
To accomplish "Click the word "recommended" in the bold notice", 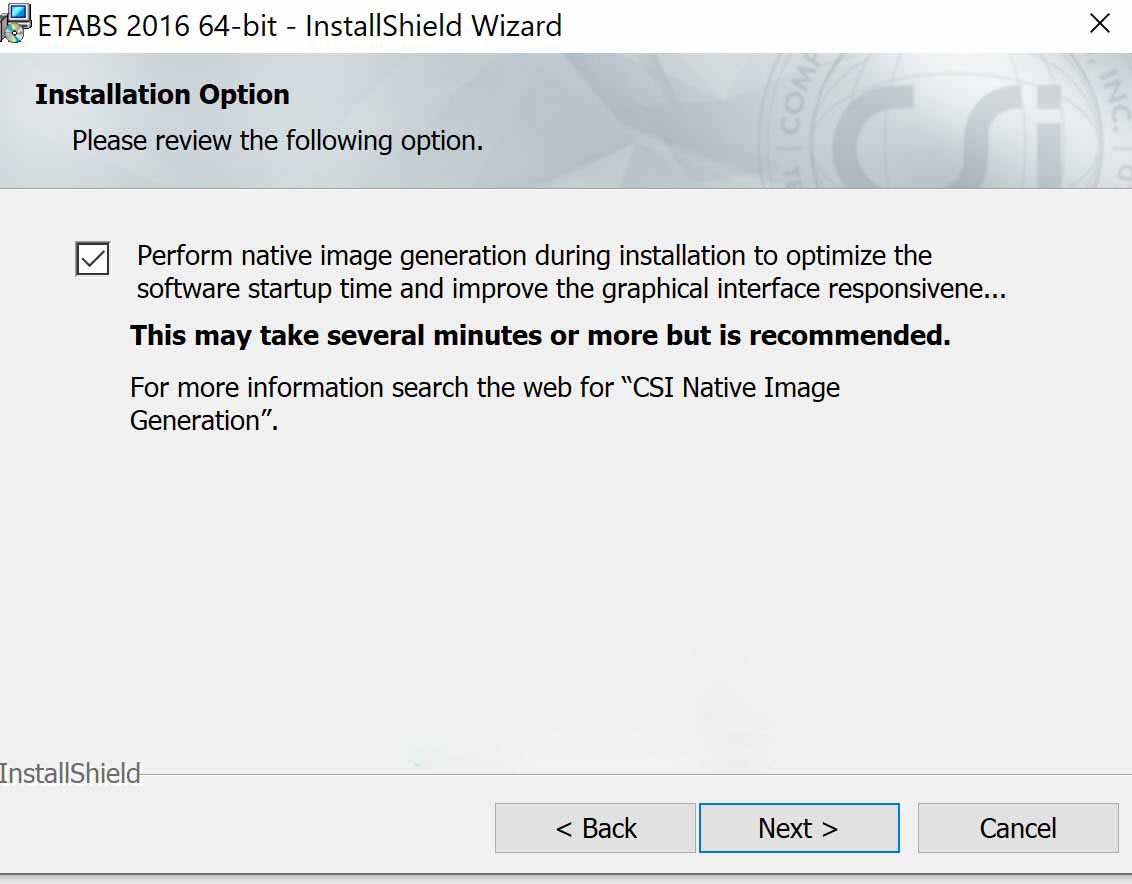I will pyautogui.click(x=848, y=336).
